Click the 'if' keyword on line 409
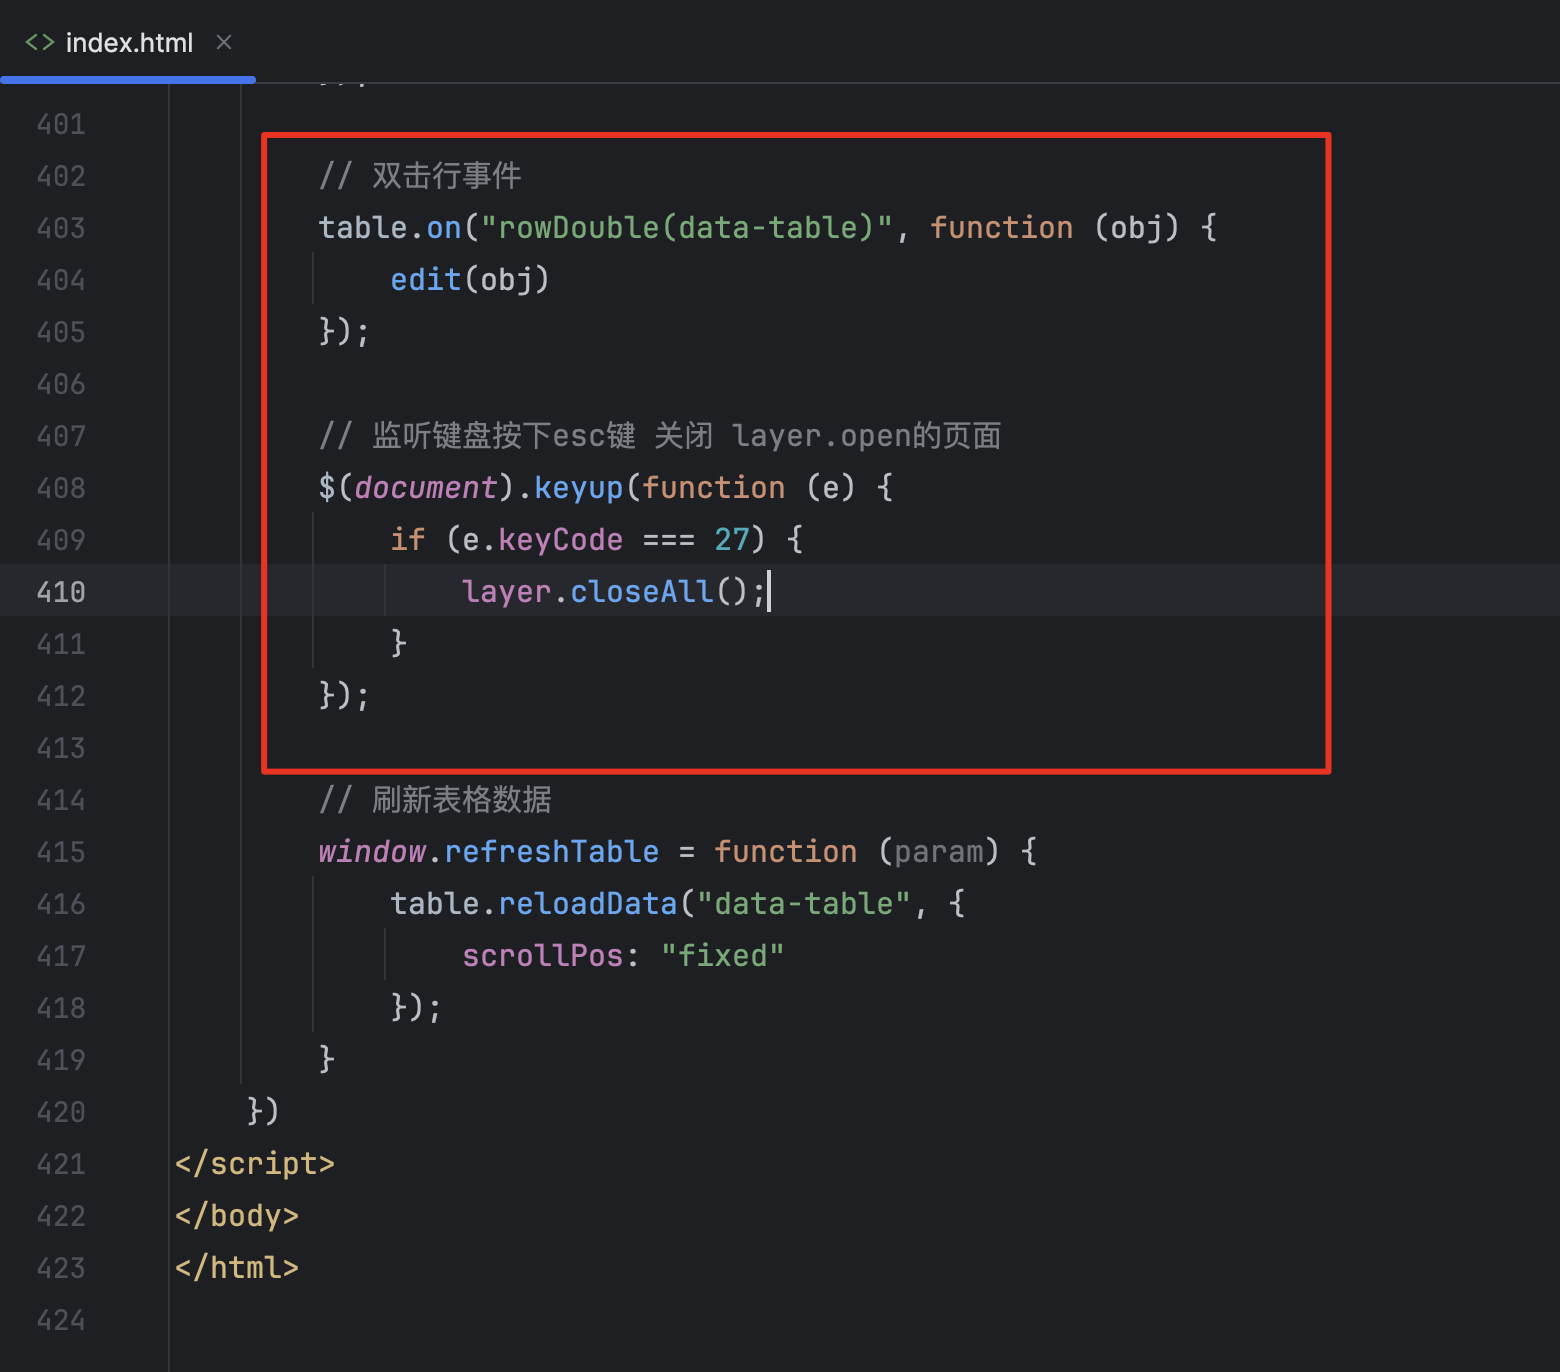Viewport: 1560px width, 1372px height. [408, 540]
